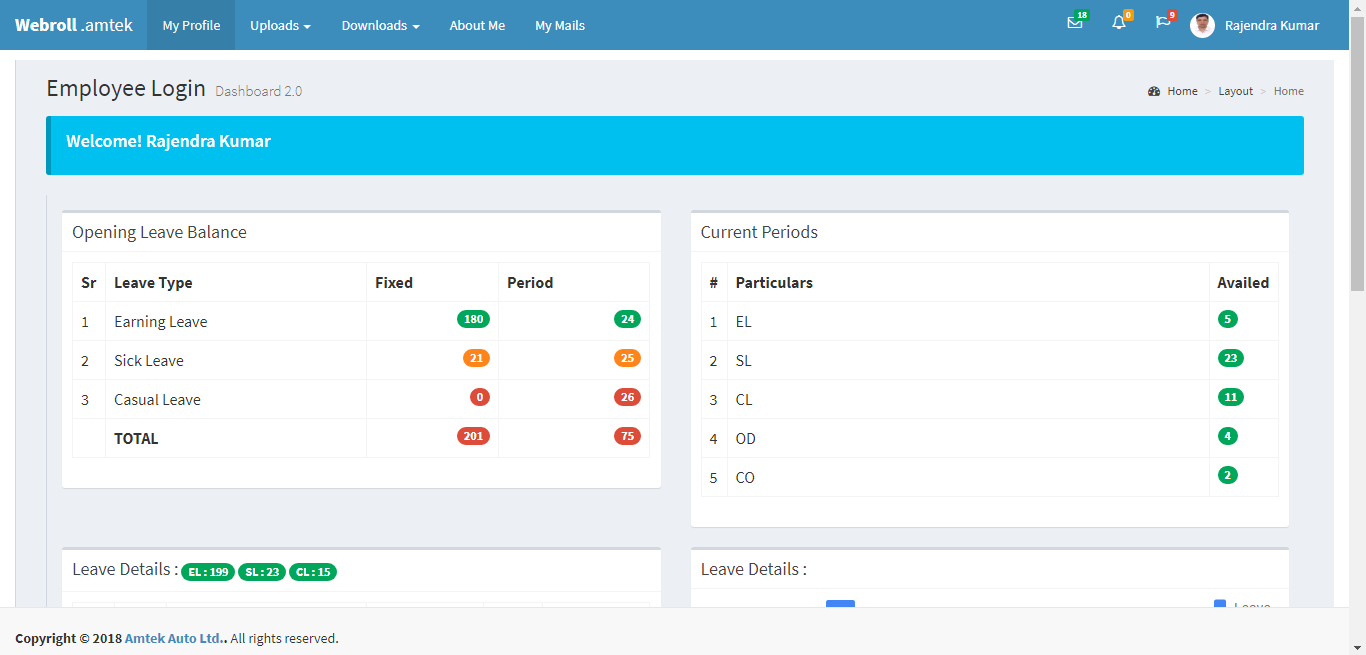Click the blue Leave legend swatch
Image resolution: width=1366 pixels, height=655 pixels.
point(1219,605)
